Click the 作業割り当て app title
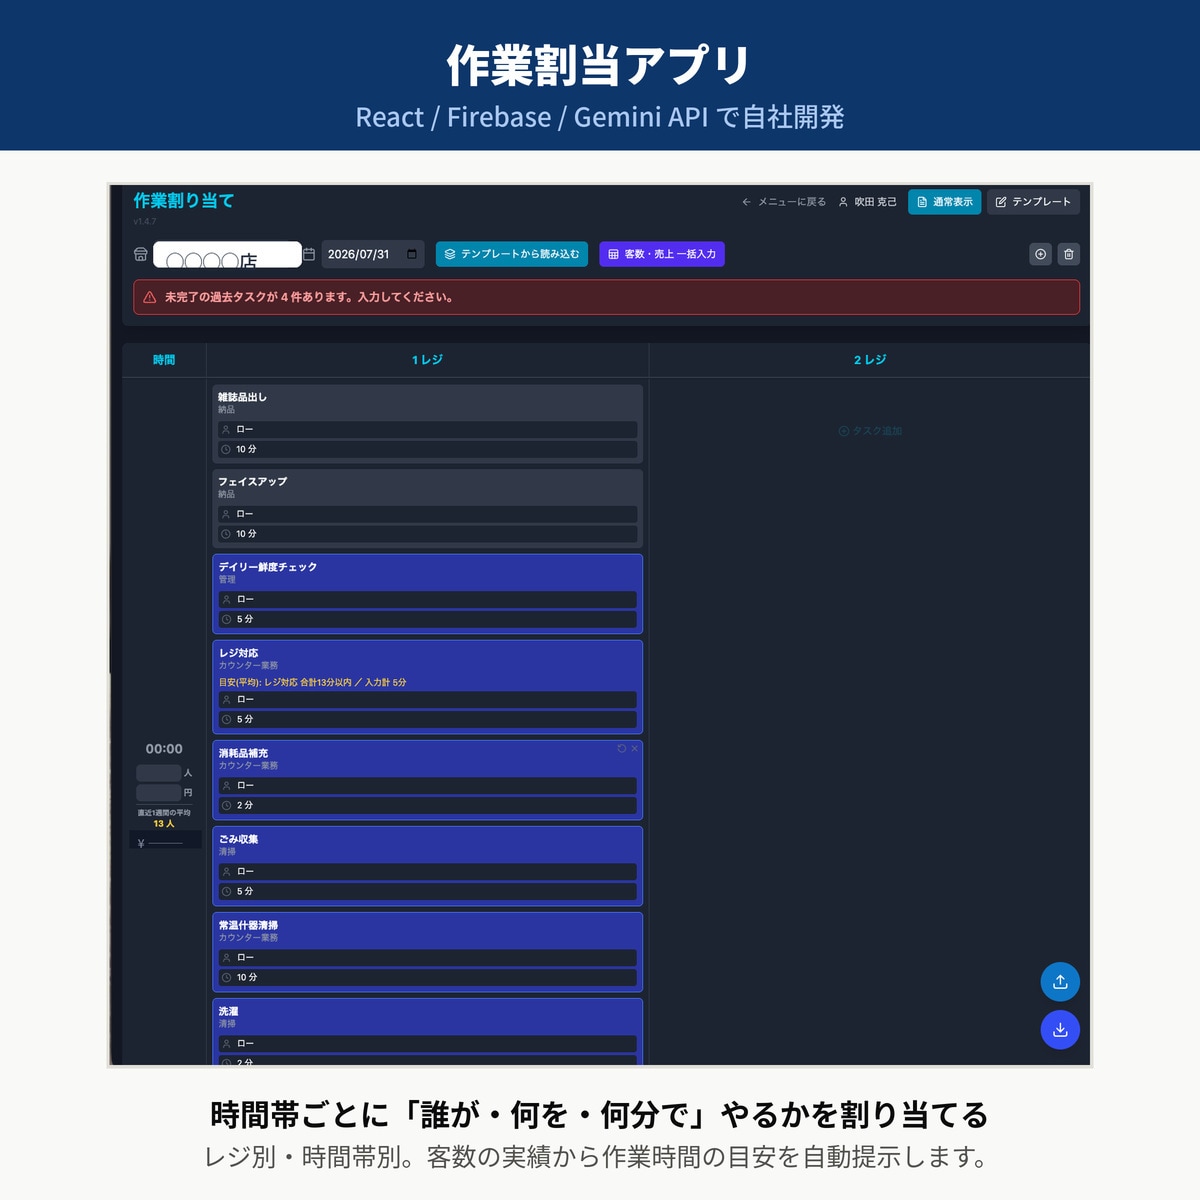Image resolution: width=1200 pixels, height=1200 pixels. click(x=184, y=201)
